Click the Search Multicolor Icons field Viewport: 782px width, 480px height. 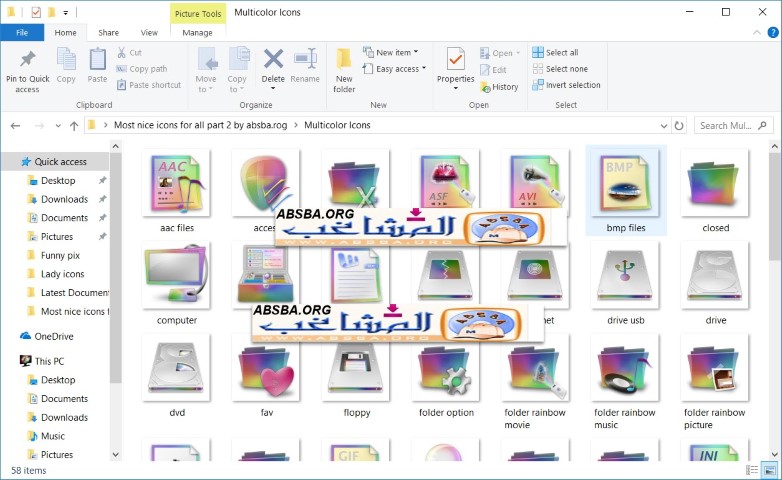click(x=733, y=126)
